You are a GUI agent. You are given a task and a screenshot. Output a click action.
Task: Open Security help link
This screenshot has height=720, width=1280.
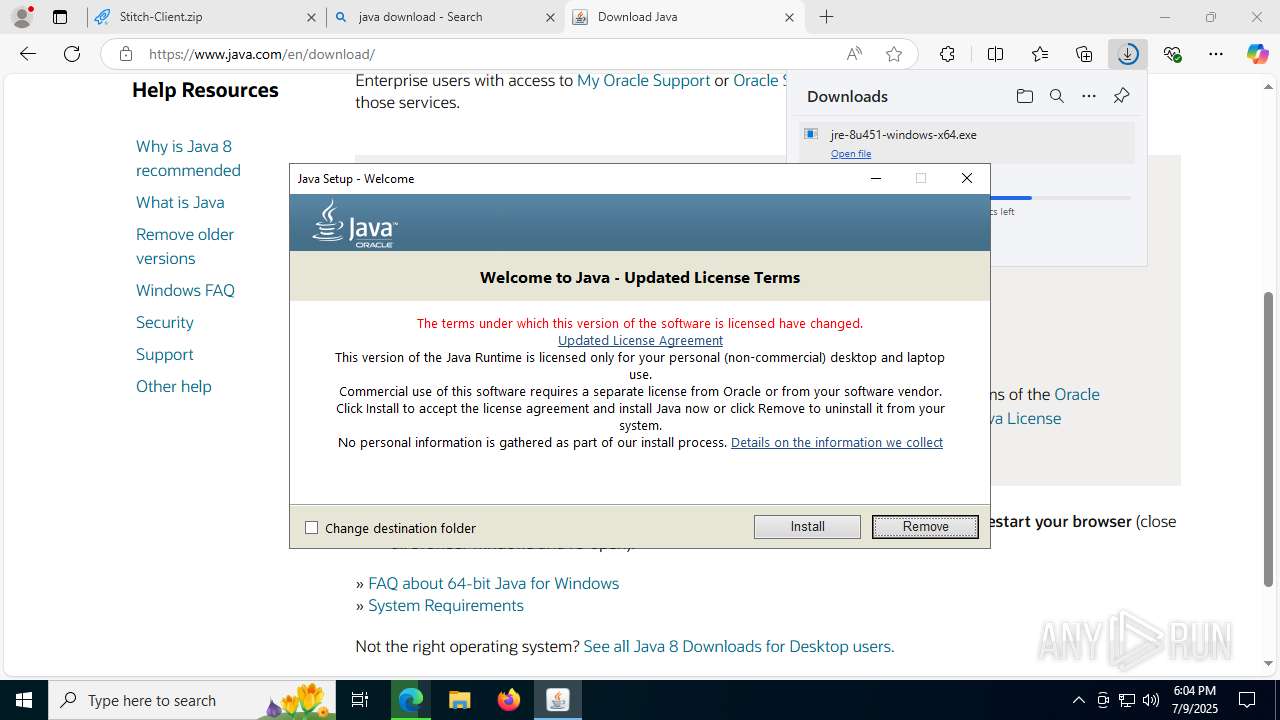[165, 322]
